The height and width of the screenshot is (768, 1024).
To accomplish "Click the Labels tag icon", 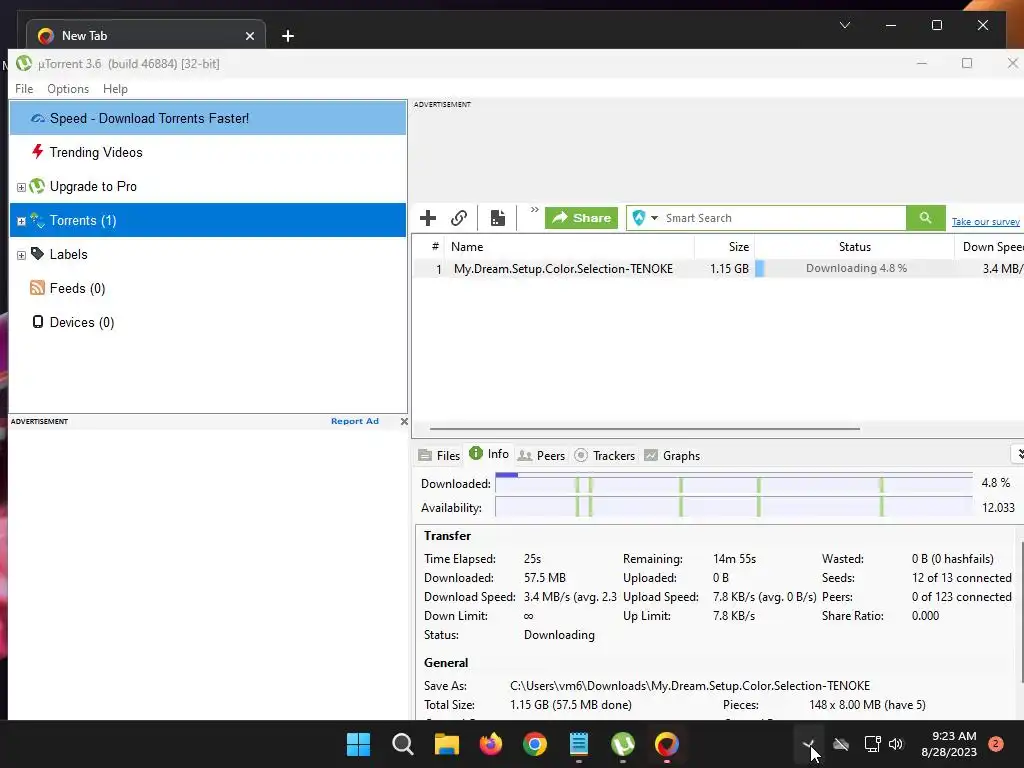I will coord(38,253).
